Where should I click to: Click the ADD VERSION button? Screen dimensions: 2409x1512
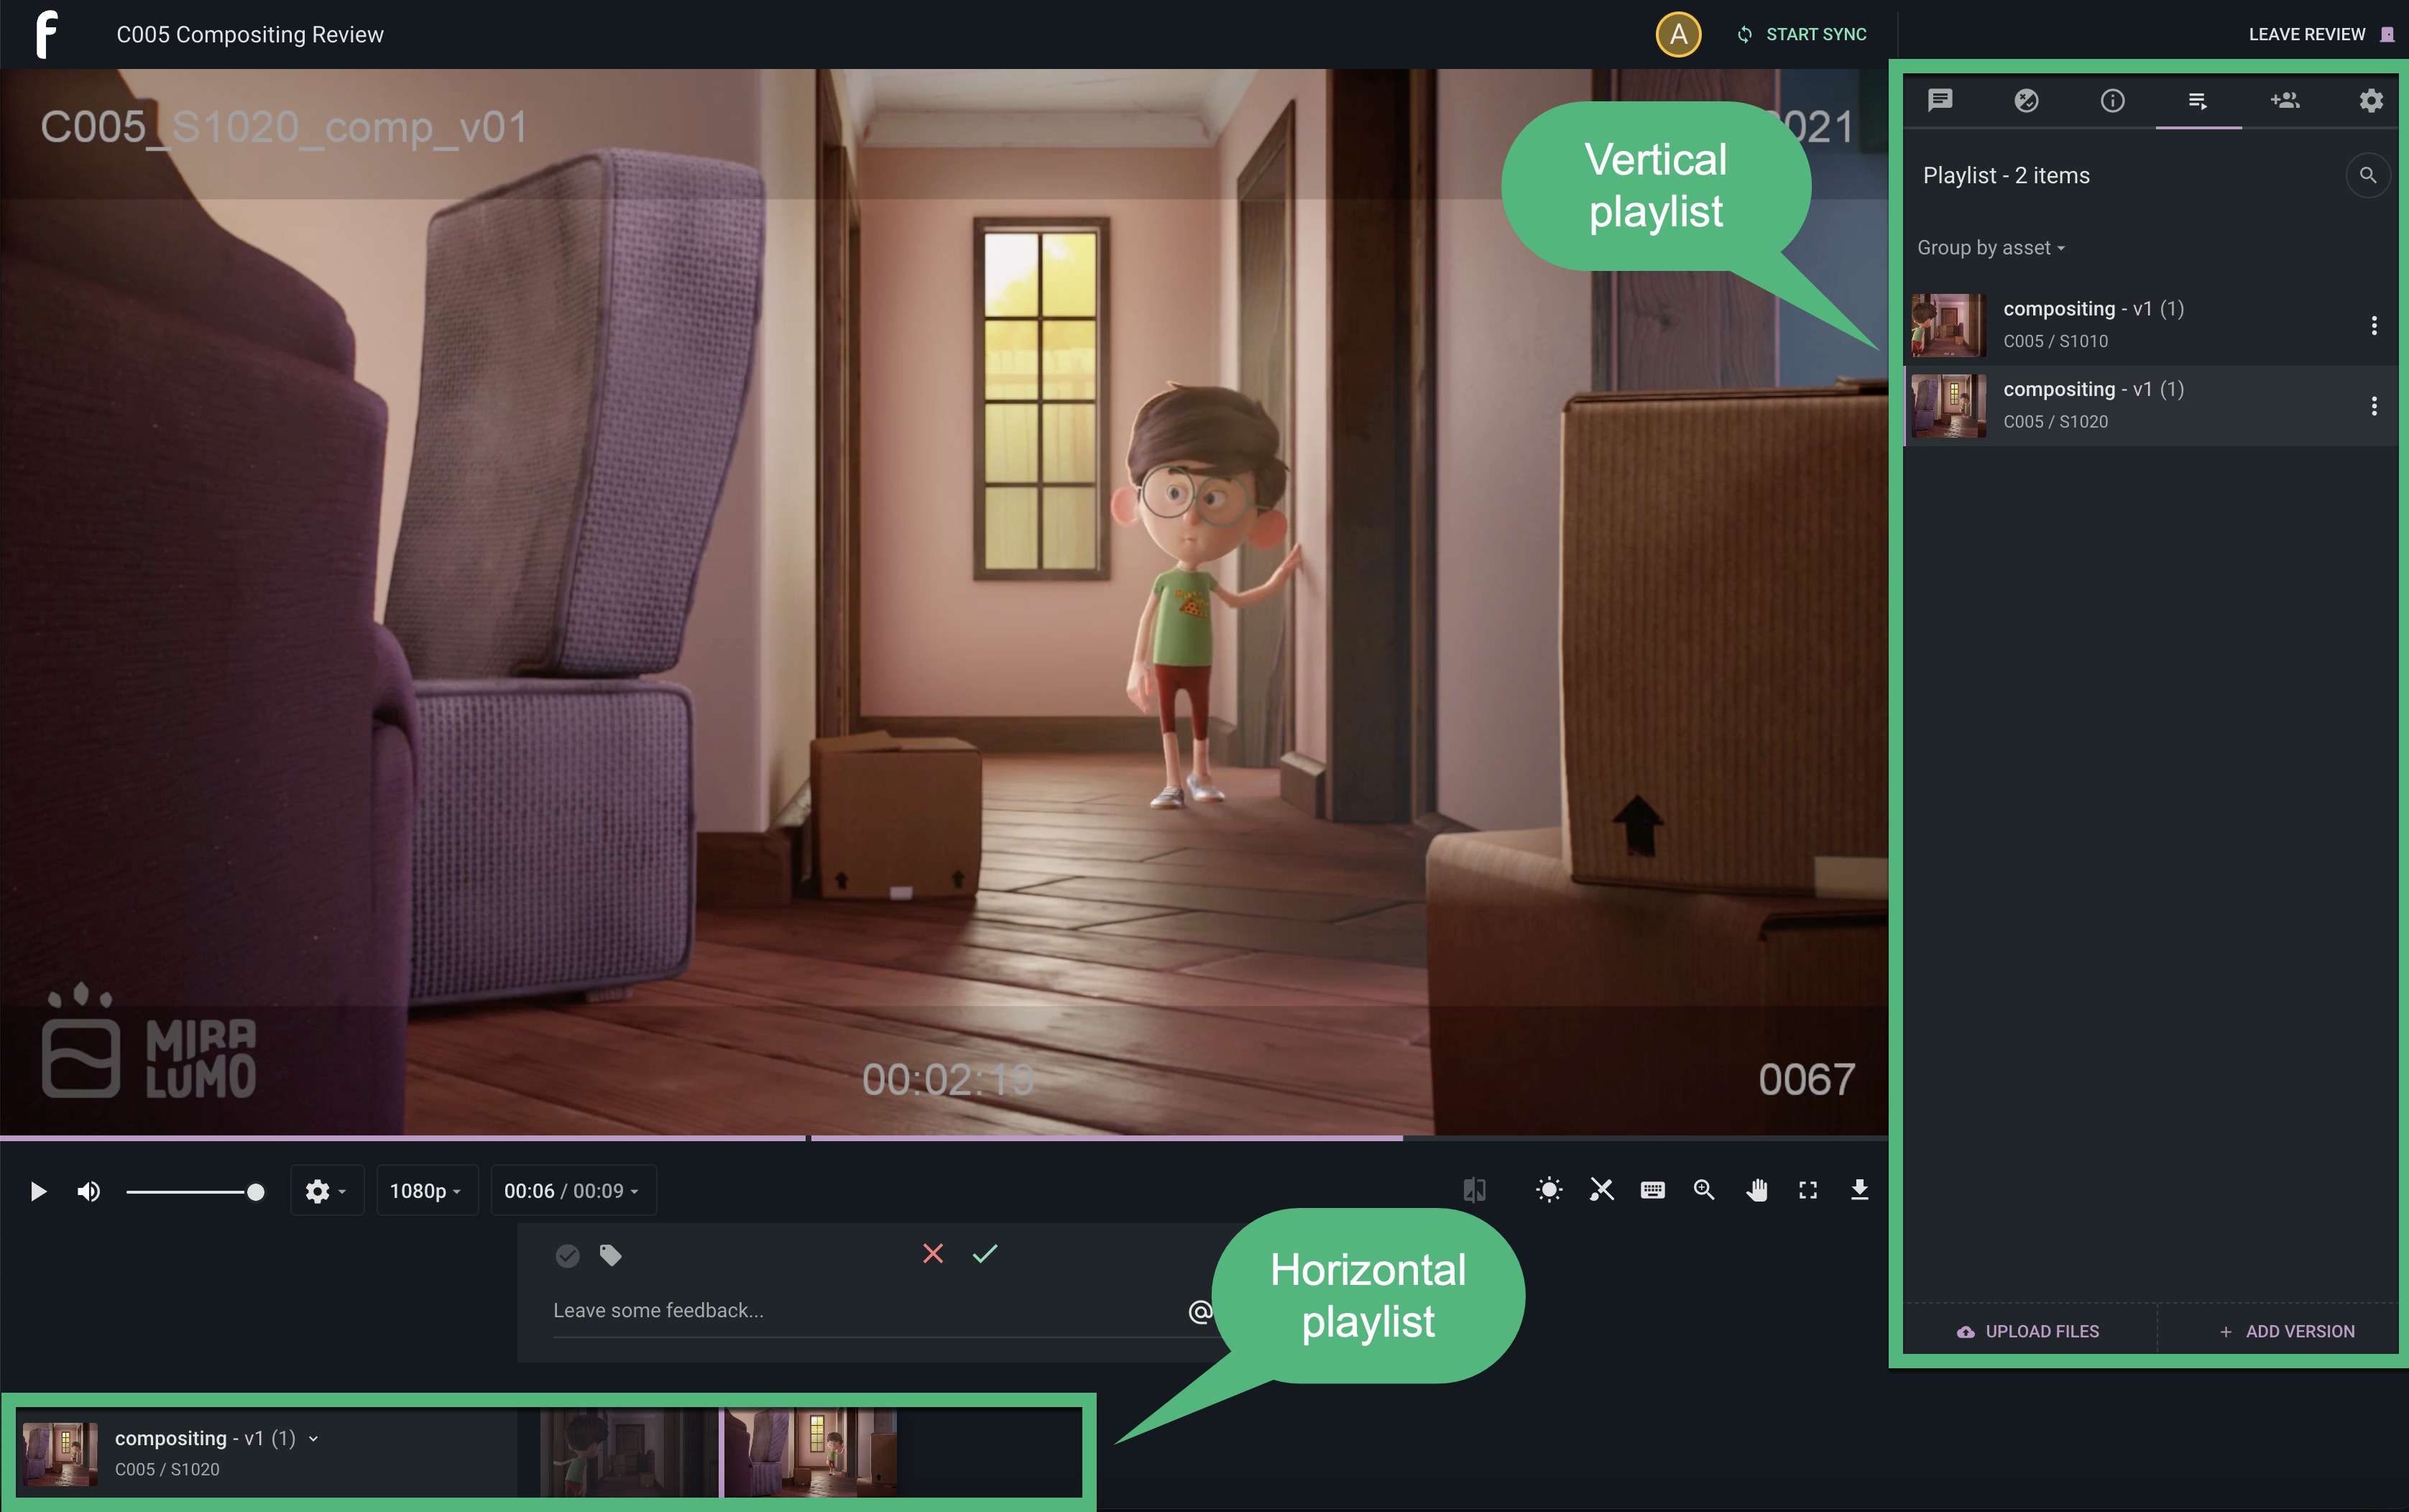[2286, 1331]
